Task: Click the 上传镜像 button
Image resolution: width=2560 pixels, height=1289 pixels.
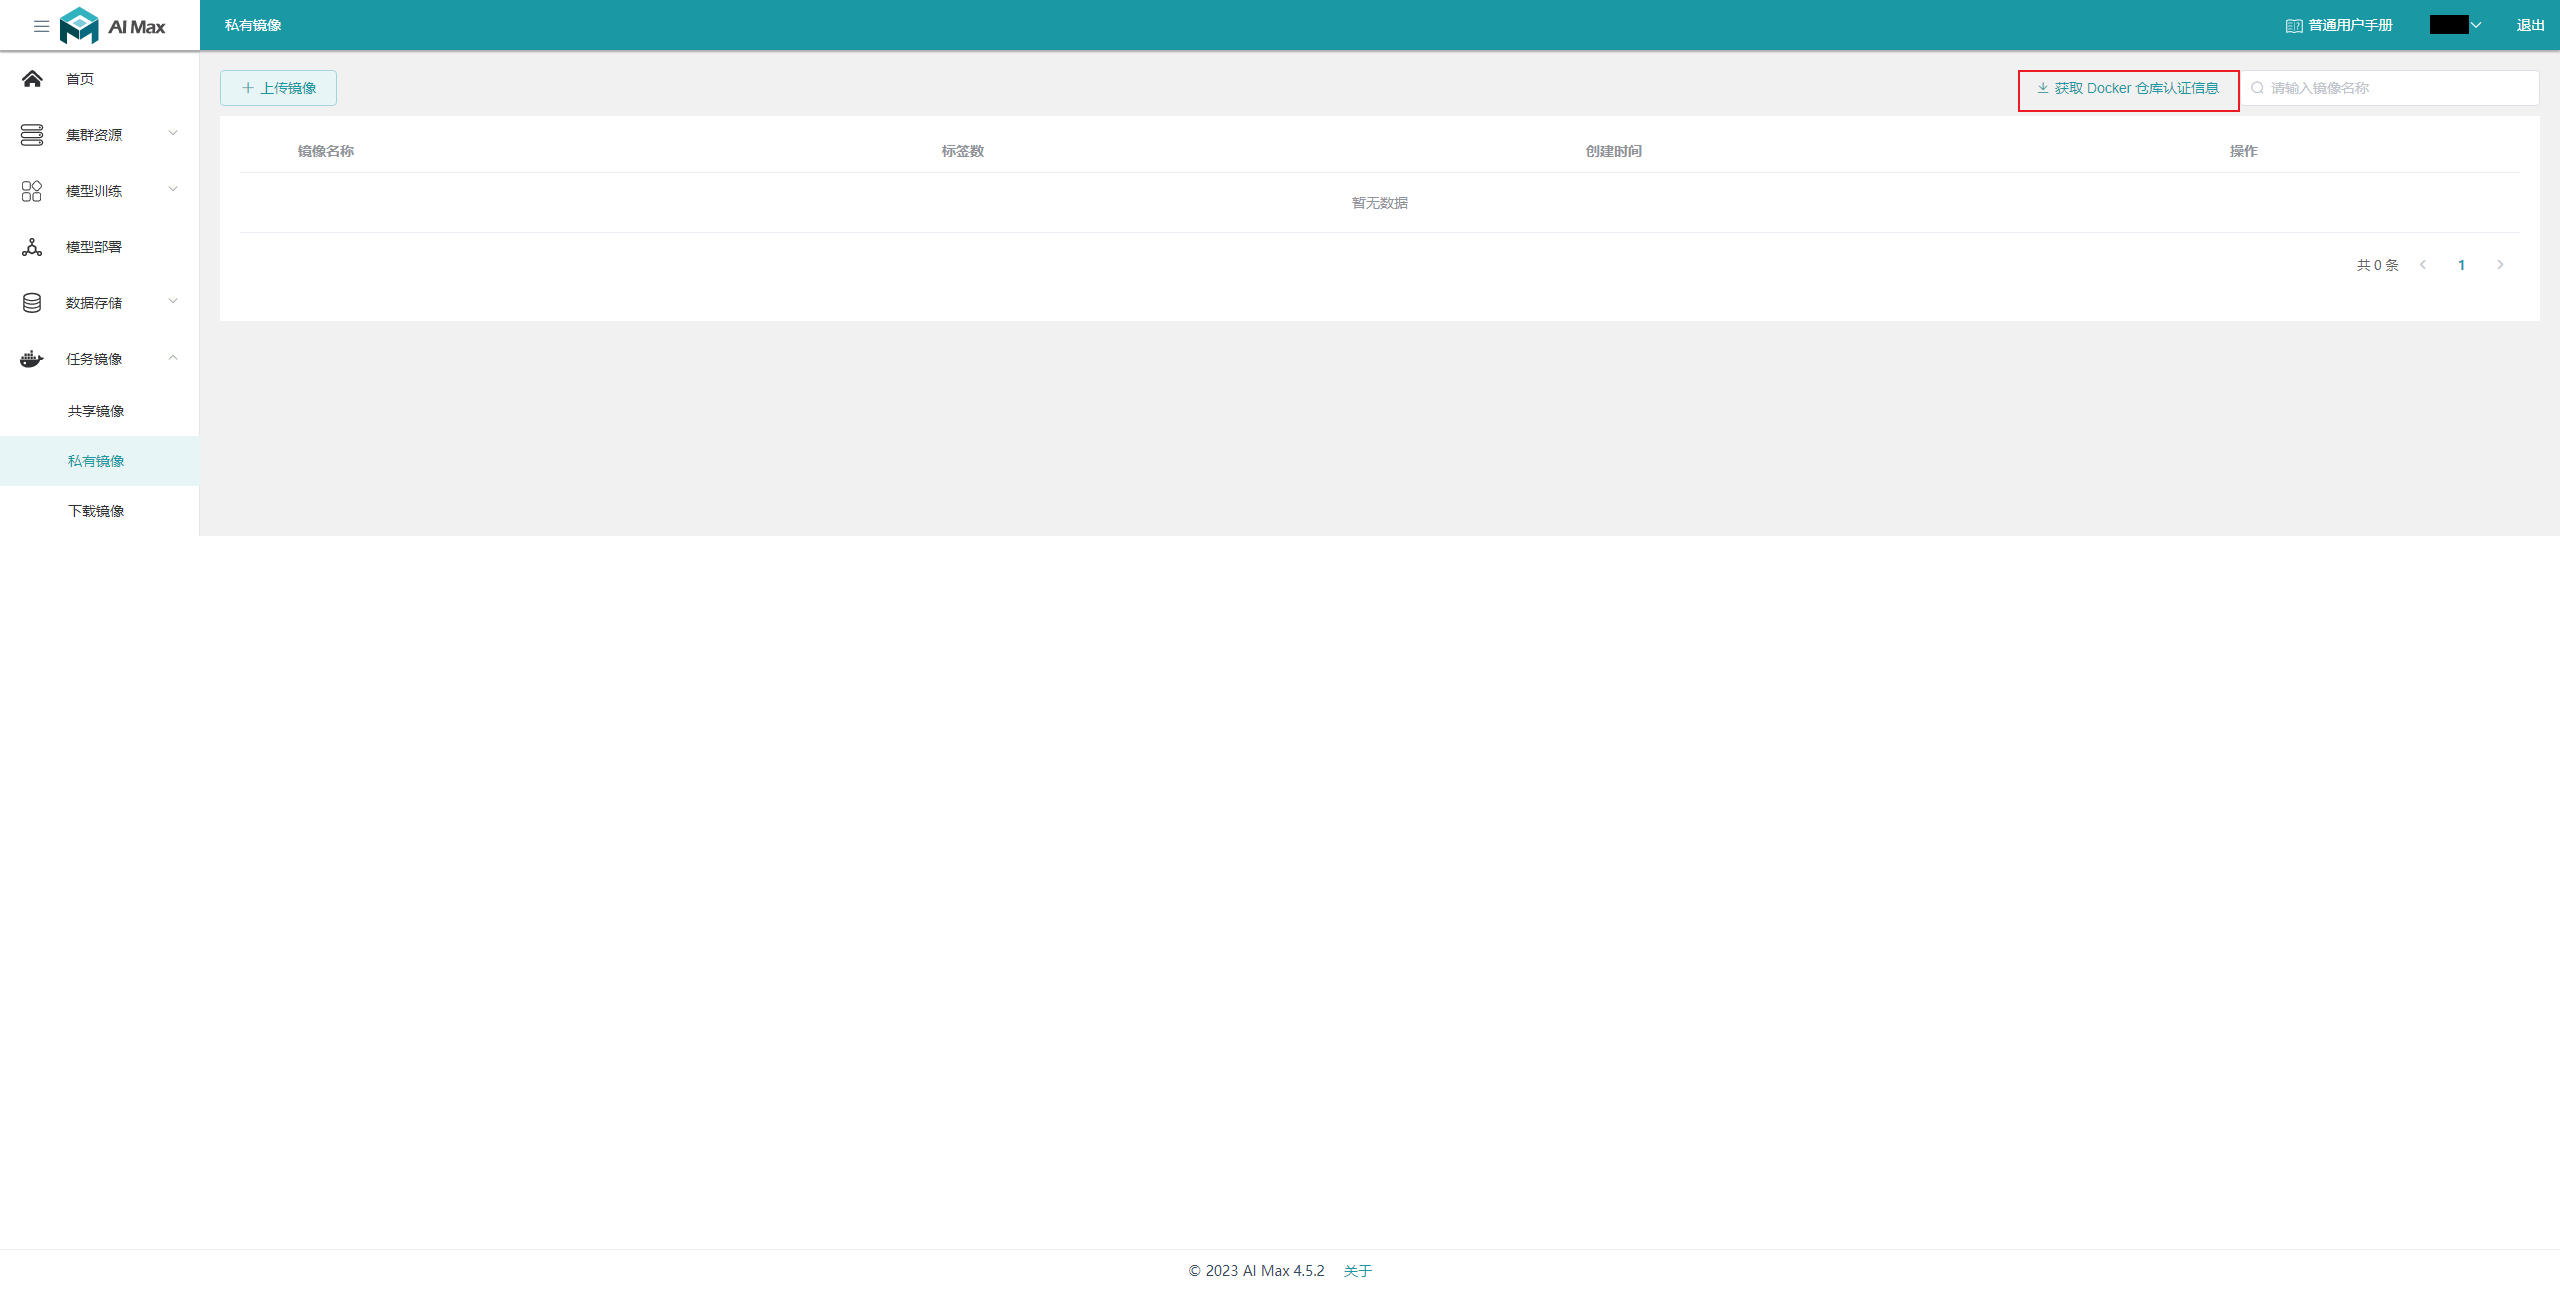Action: [278, 88]
